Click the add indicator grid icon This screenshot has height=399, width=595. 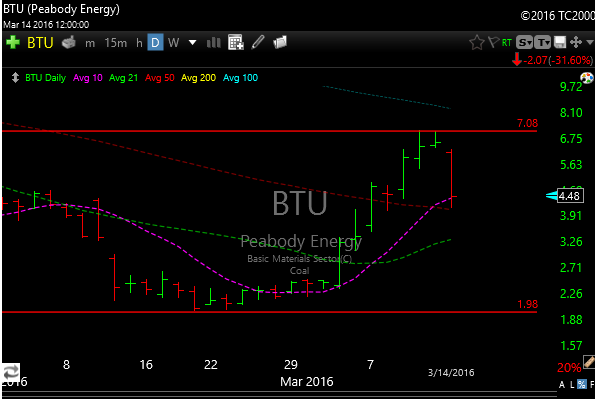point(236,42)
